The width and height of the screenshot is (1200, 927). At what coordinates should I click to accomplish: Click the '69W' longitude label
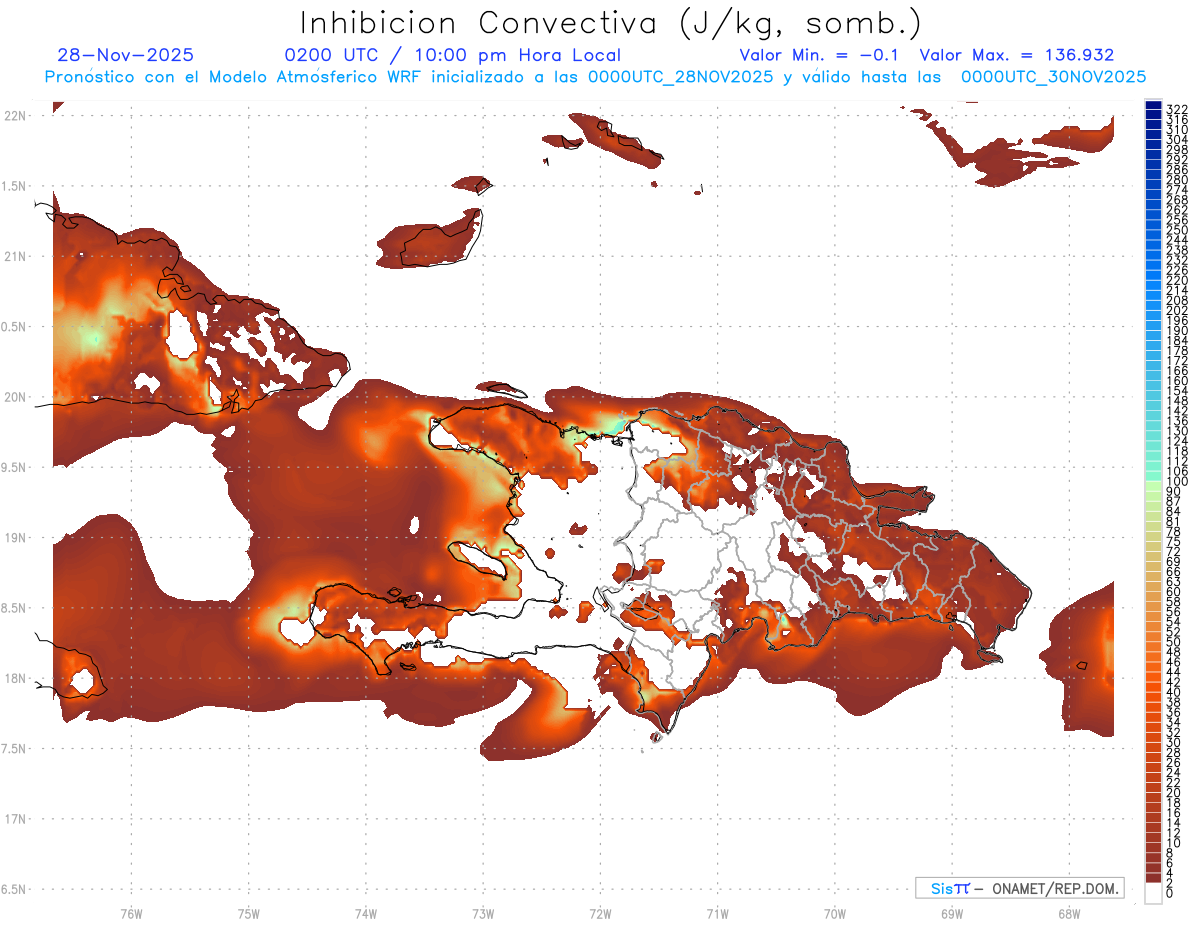point(951,913)
